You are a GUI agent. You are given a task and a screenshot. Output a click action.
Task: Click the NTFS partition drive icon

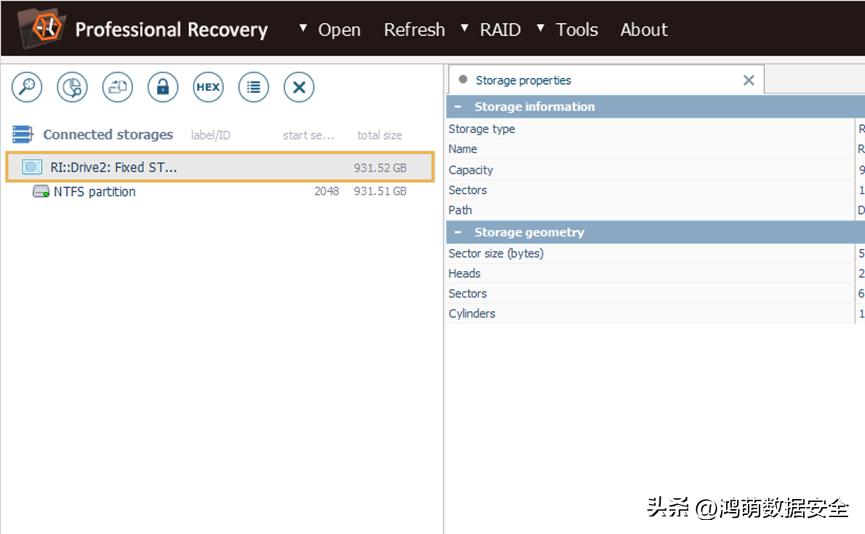pos(41,191)
